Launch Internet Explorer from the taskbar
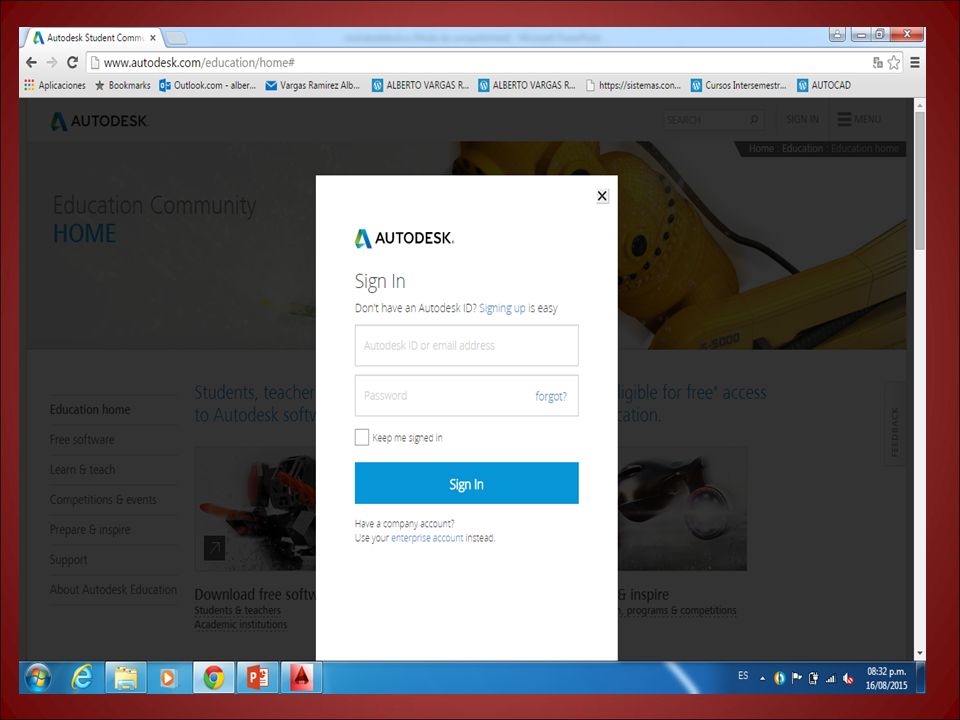 coord(81,677)
